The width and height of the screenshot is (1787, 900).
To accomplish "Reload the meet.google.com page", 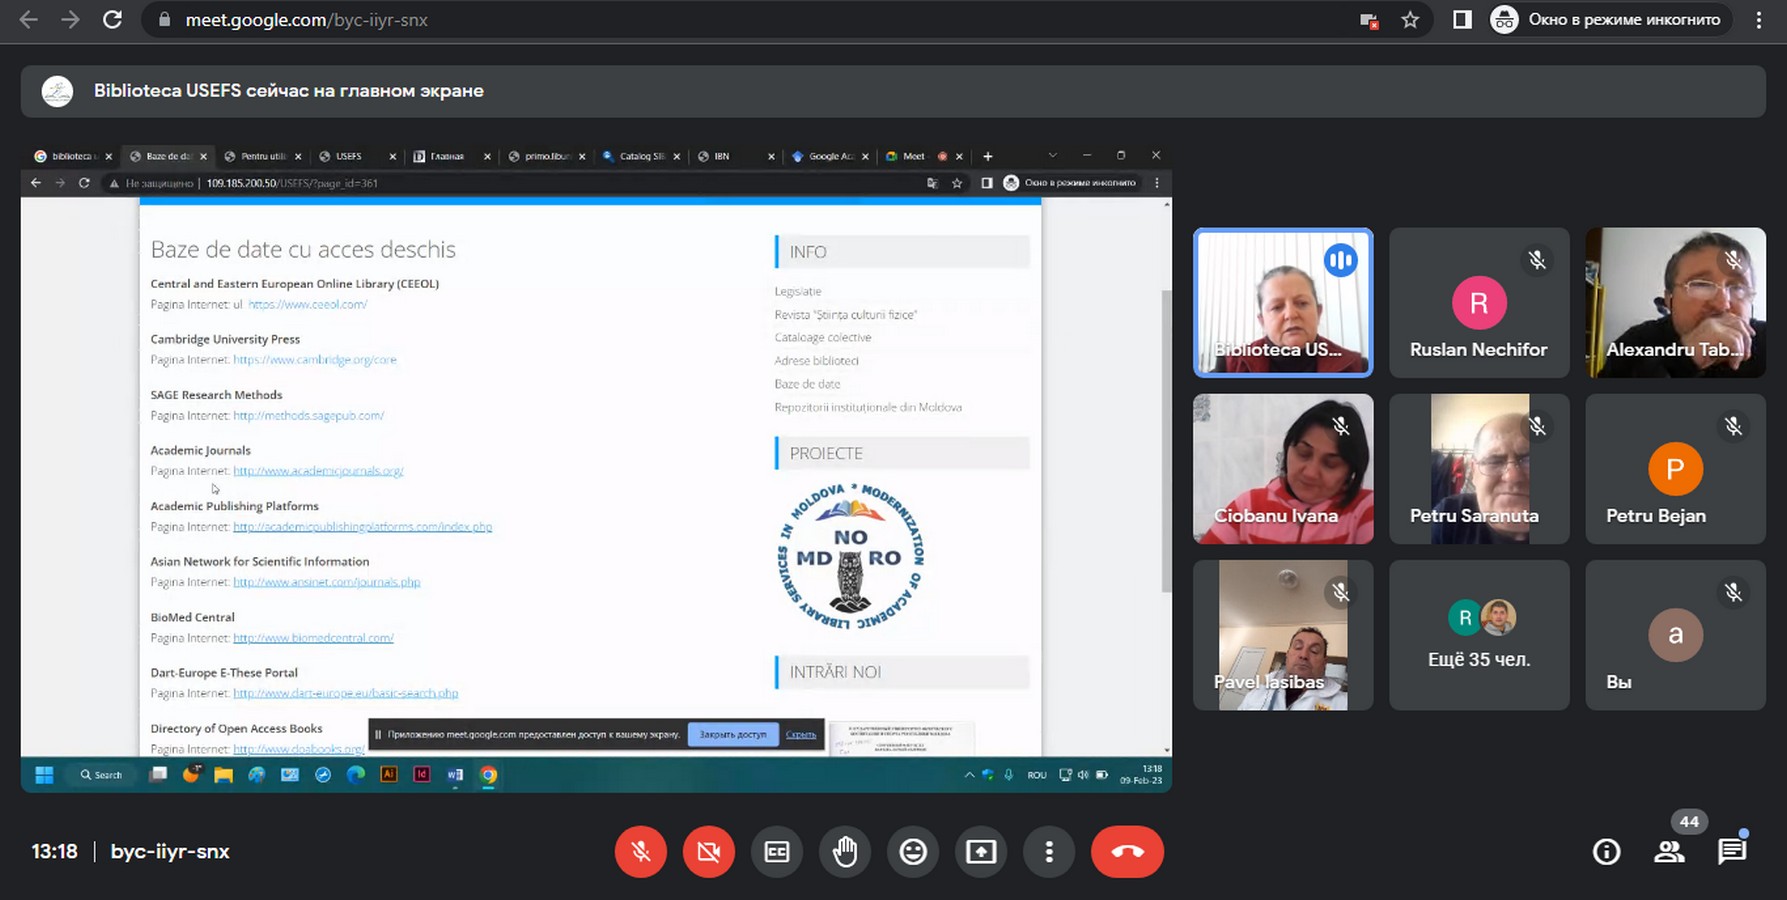I will pos(113,20).
